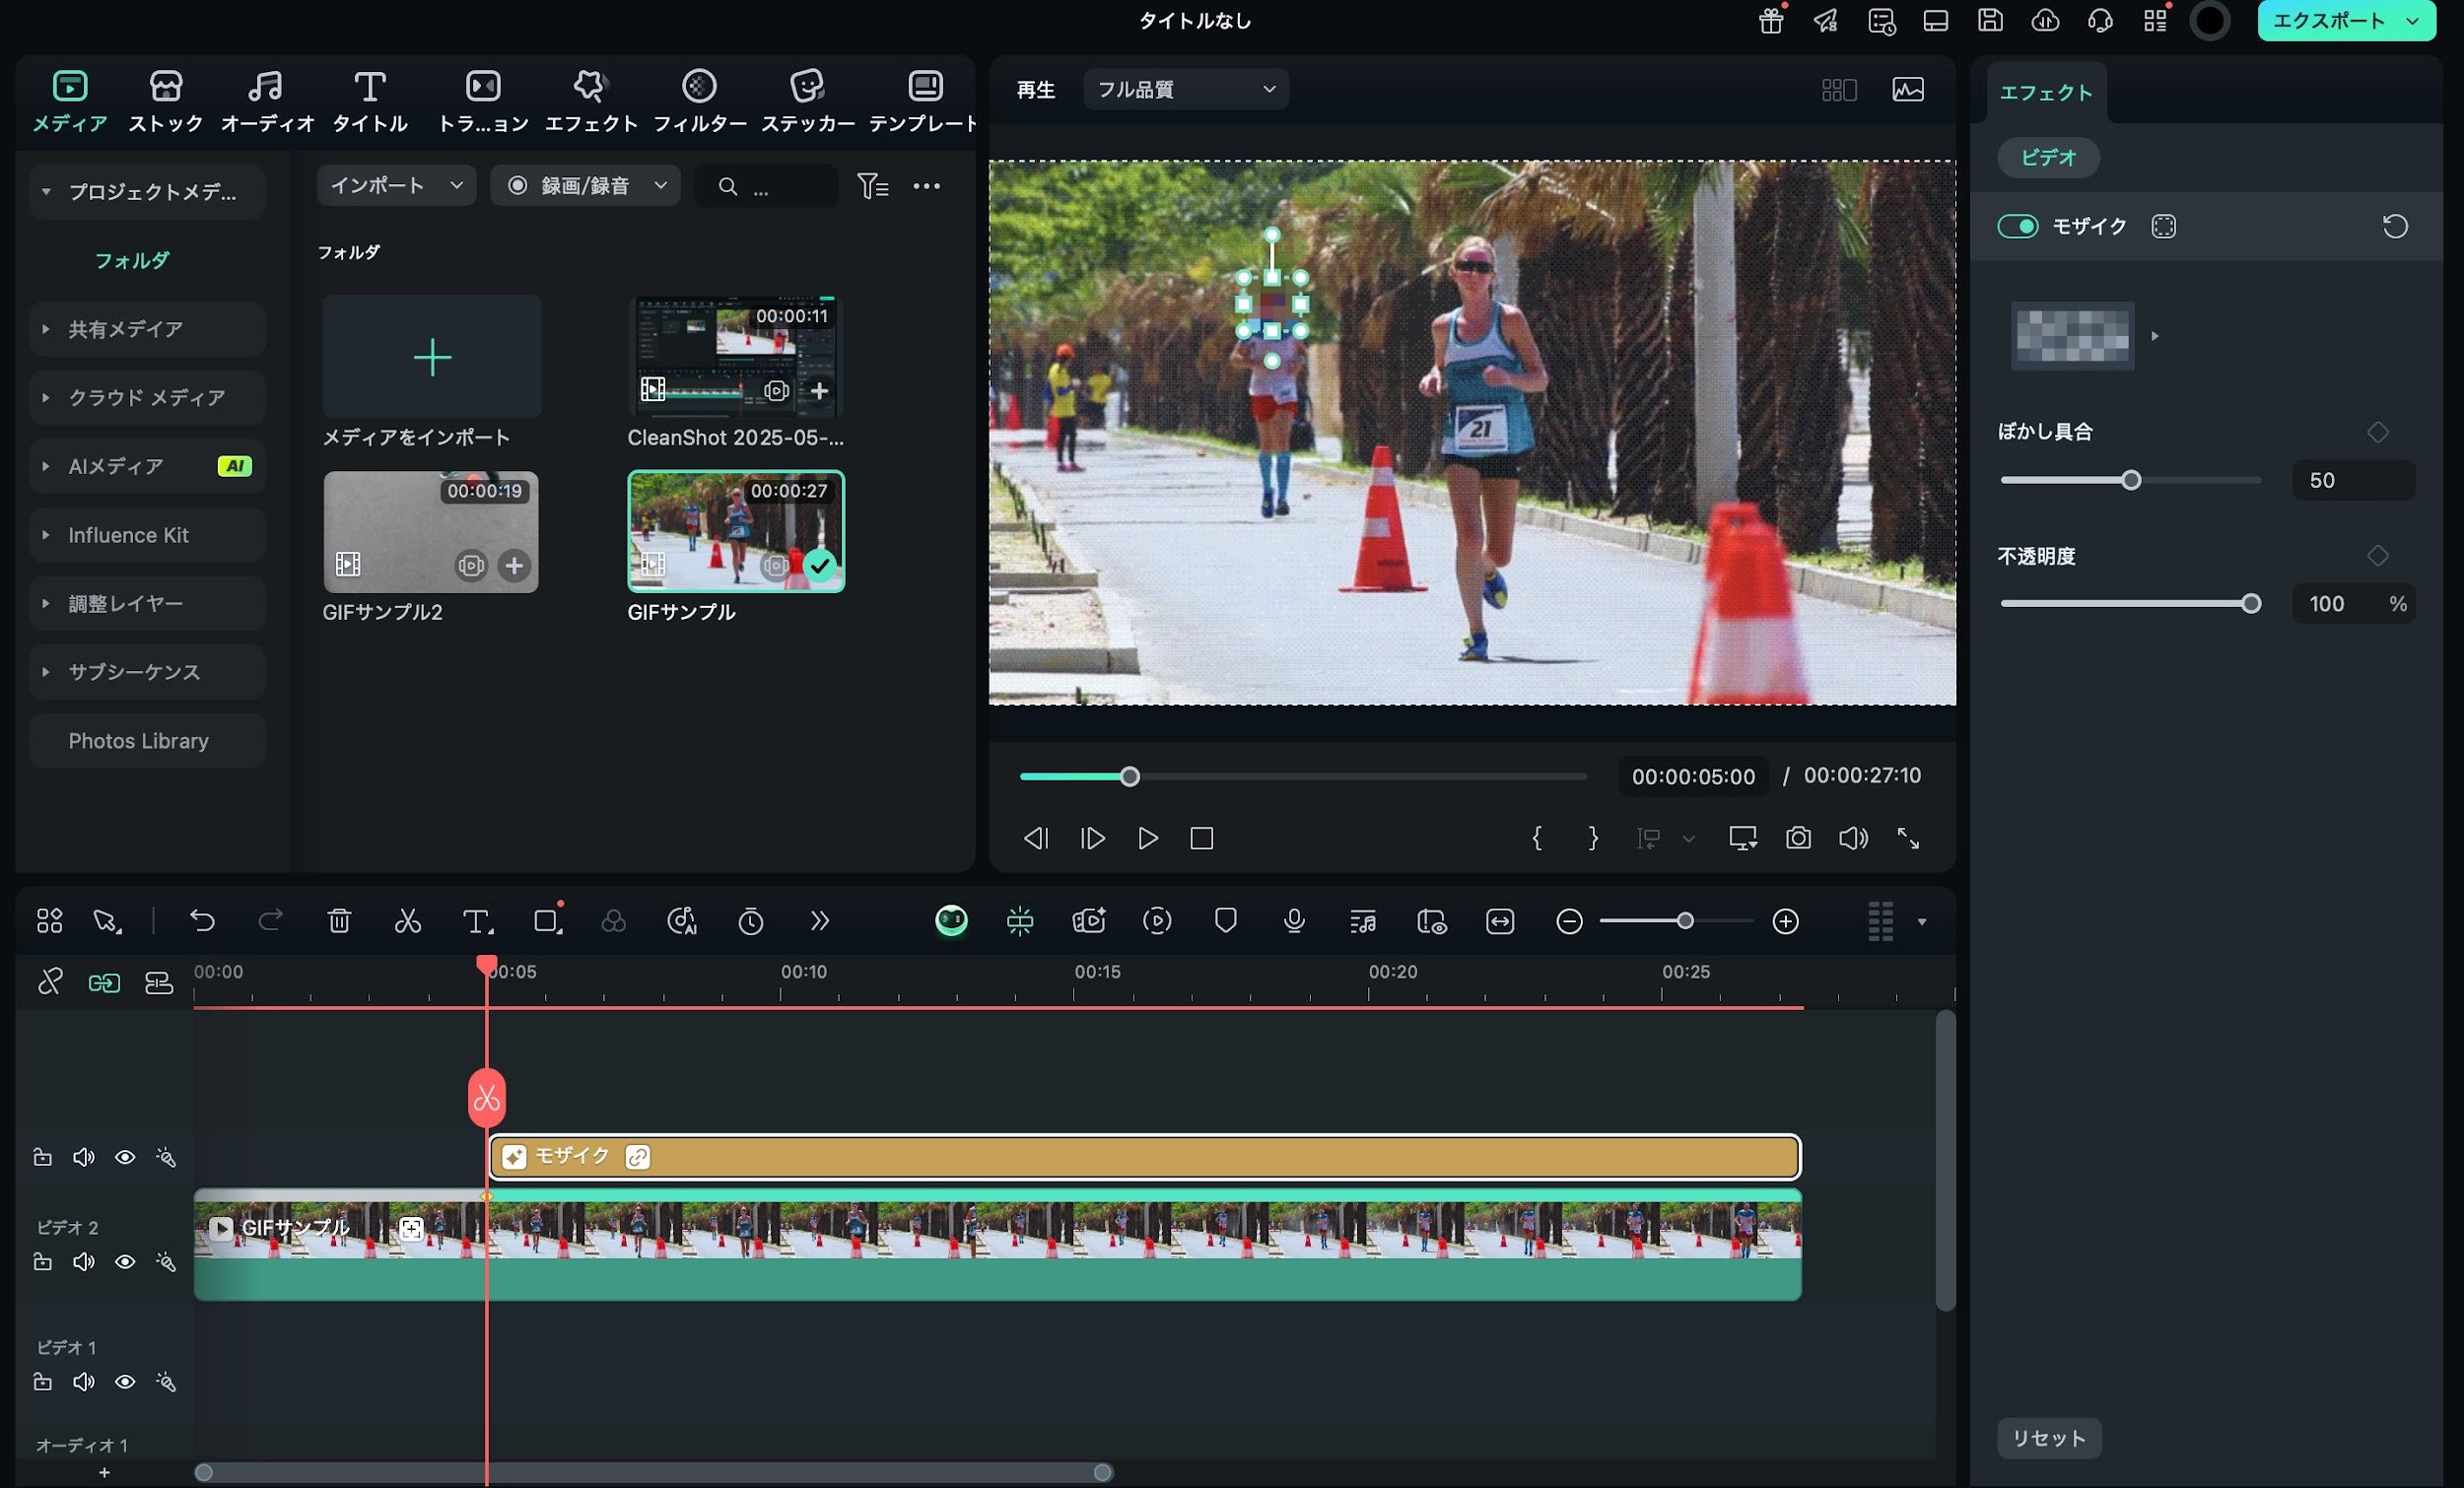Zoom out timeline with minus icon
2464x1488 pixels.
[1569, 921]
